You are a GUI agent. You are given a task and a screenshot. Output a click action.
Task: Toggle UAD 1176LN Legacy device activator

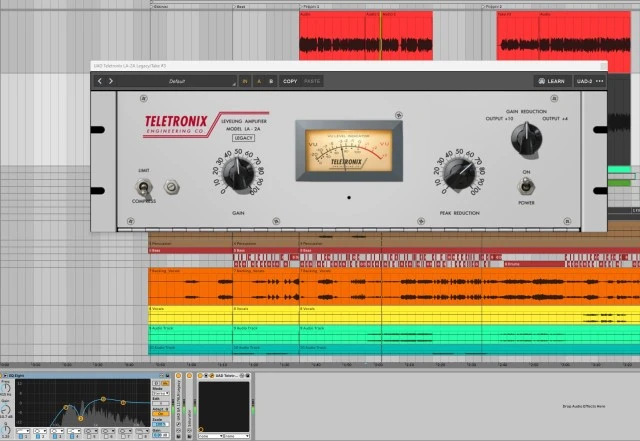(x=178, y=376)
